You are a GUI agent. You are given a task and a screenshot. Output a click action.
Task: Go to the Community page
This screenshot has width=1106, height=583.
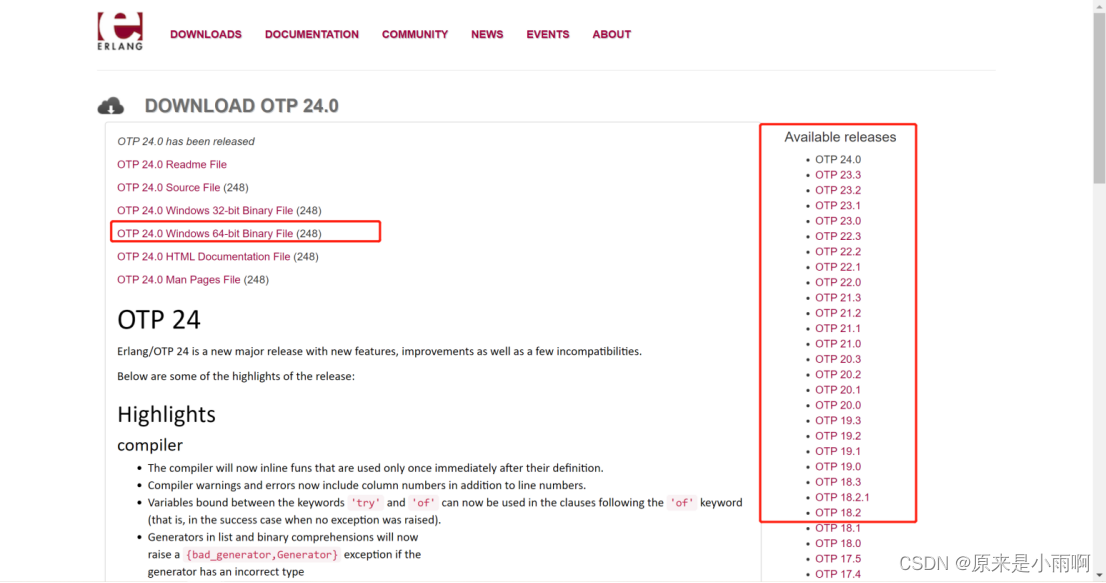[x=415, y=35]
